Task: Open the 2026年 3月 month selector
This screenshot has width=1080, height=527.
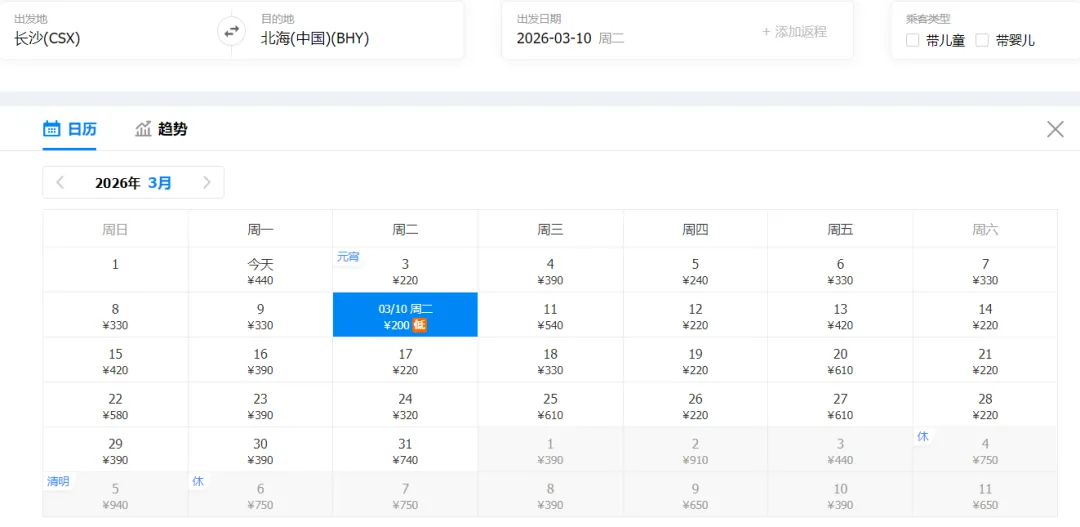Action: click(x=133, y=183)
